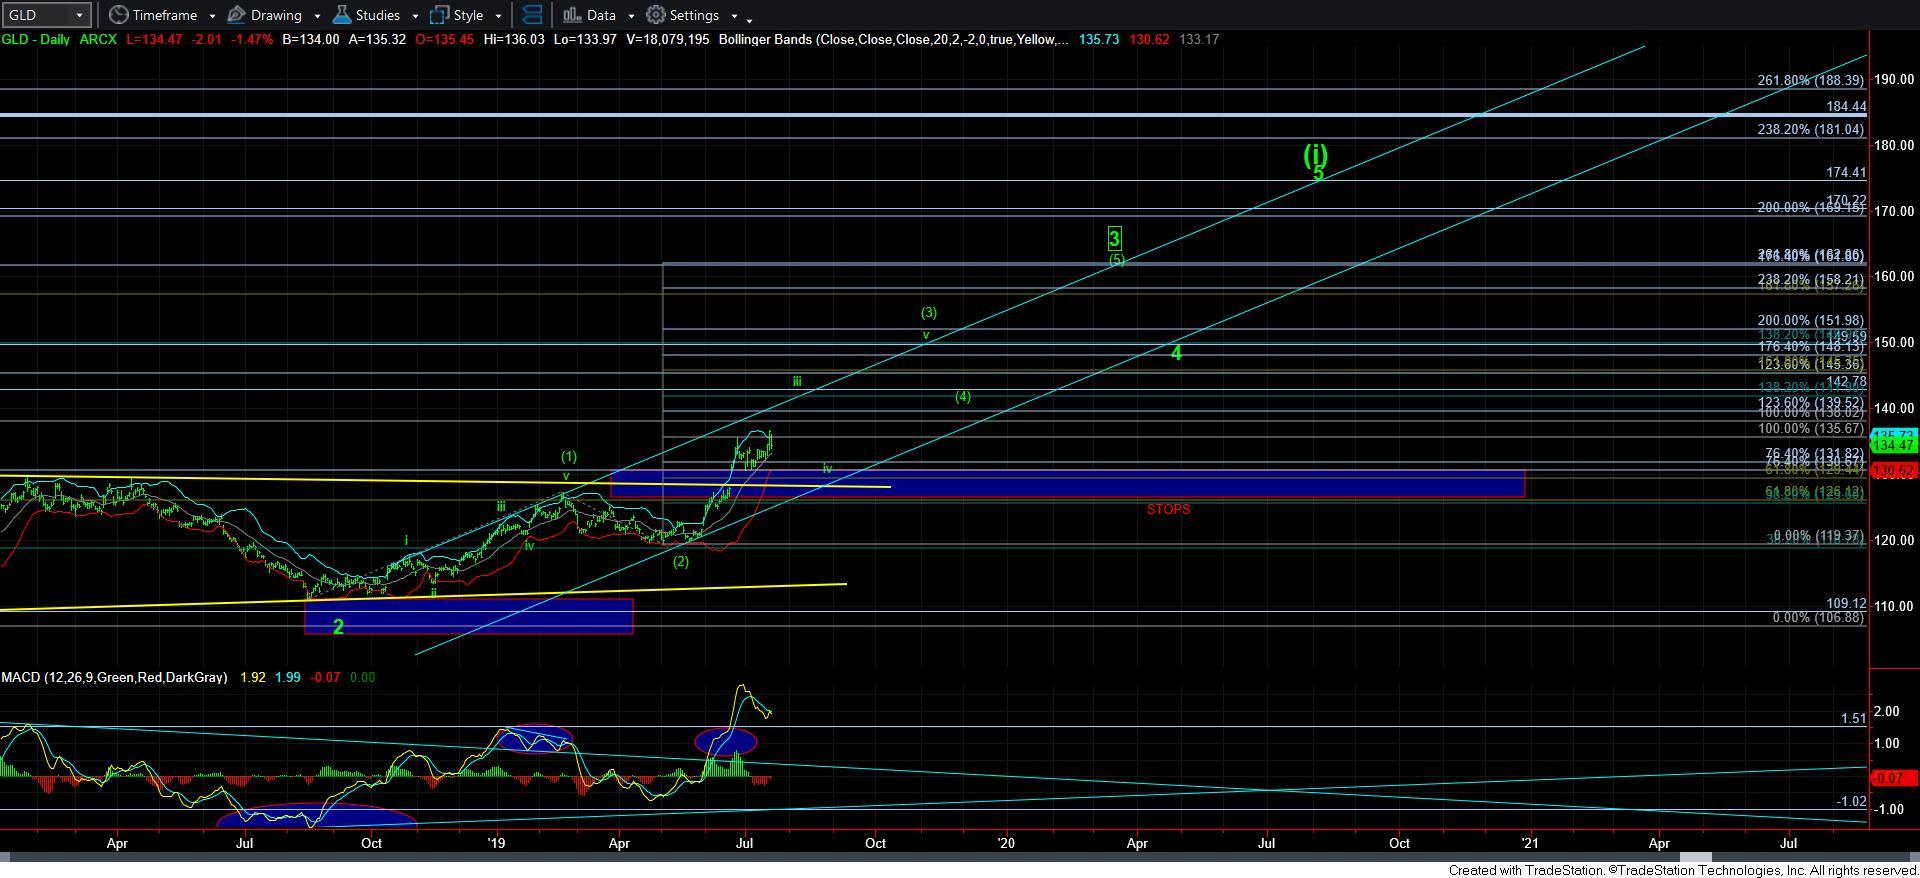Expand the Style dropdown arrow
Viewport: 1920px width, 878px height.
498,16
